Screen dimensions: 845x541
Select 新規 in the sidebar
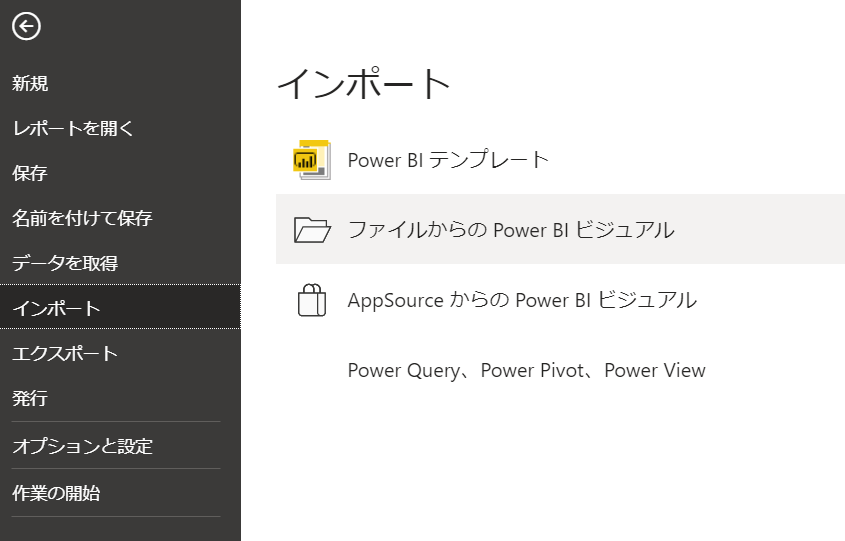pyautogui.click(x=30, y=84)
